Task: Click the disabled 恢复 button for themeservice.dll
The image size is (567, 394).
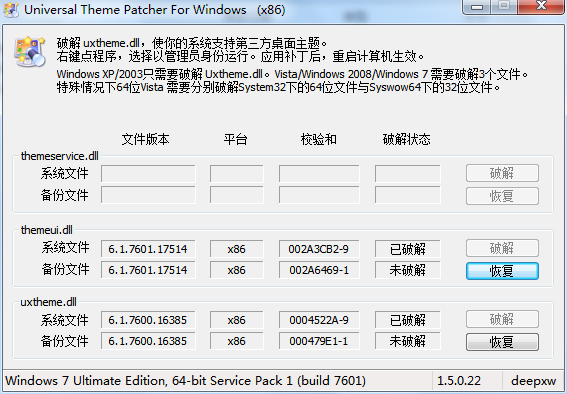Action: pos(502,196)
